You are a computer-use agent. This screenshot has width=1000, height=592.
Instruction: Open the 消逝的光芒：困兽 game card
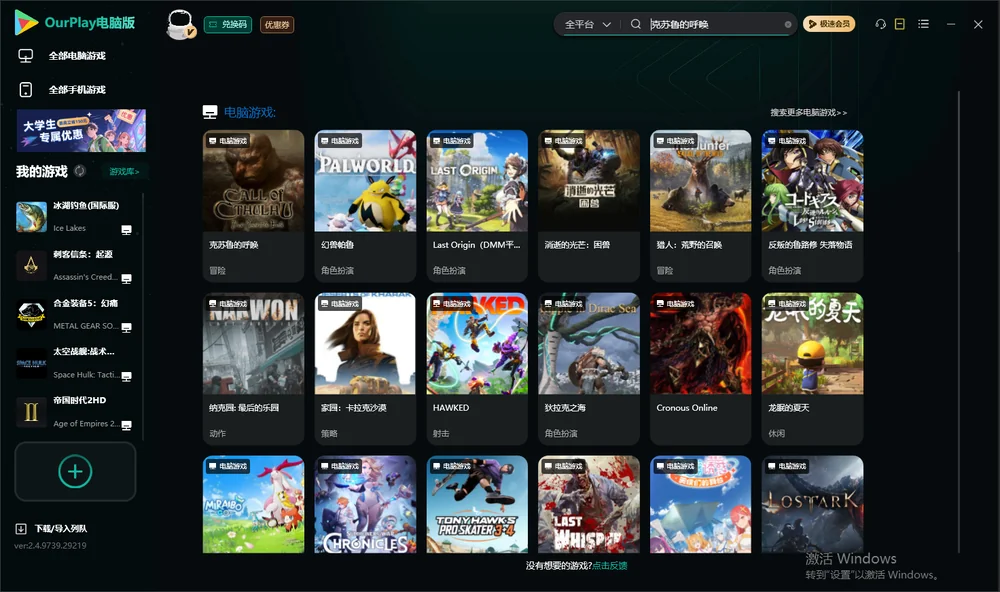click(589, 205)
